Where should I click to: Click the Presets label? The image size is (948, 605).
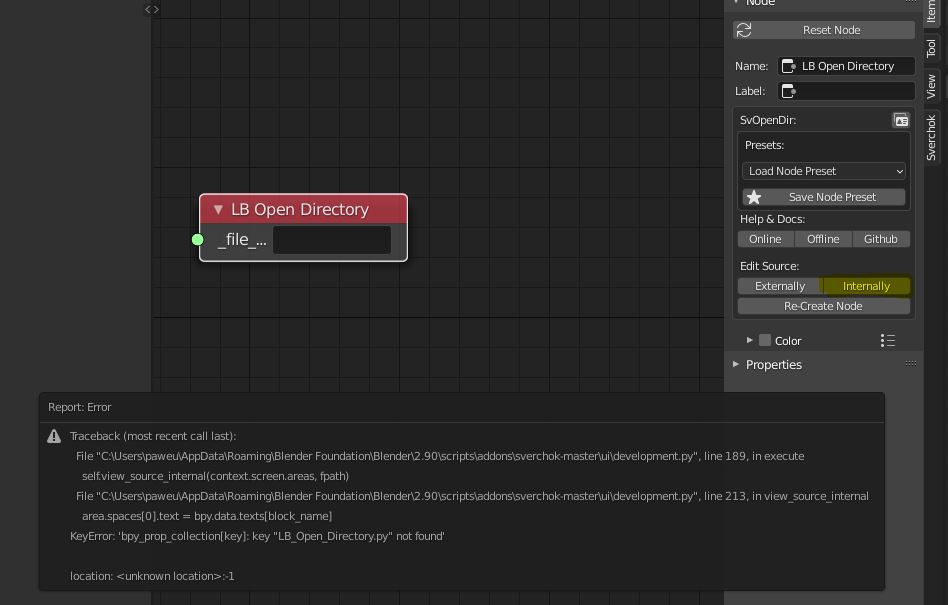tap(764, 145)
